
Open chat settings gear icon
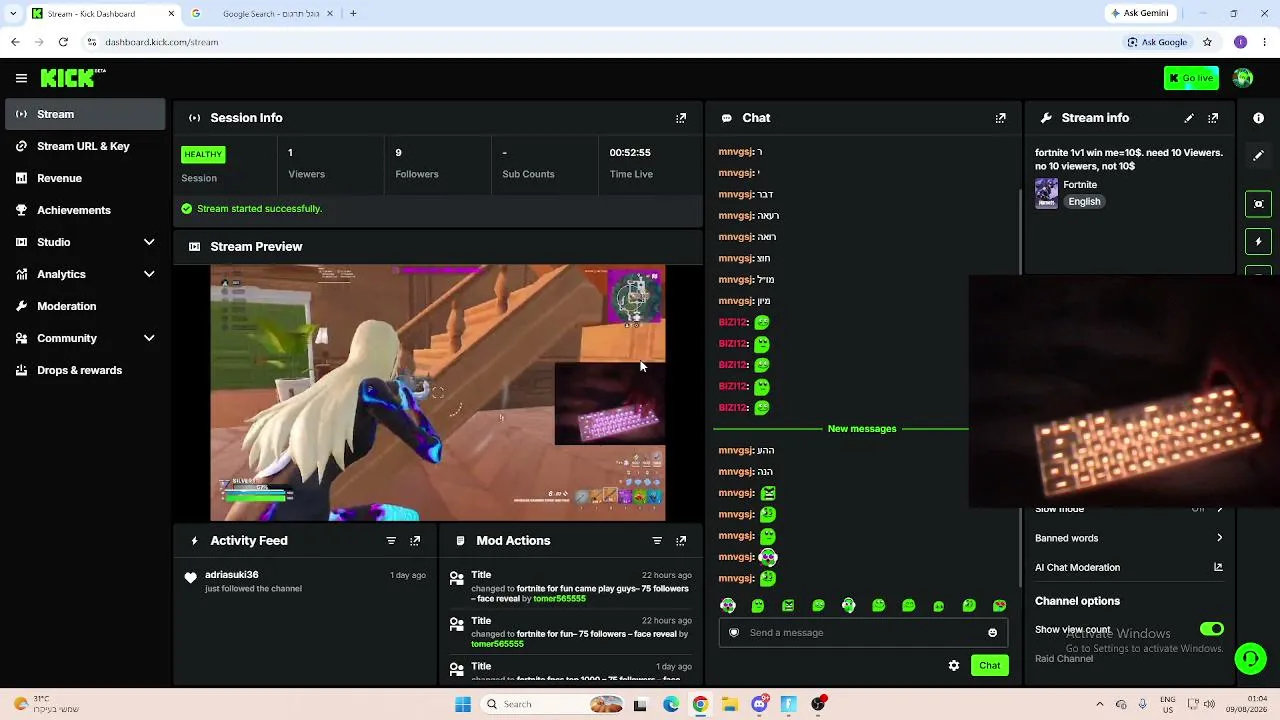click(x=954, y=666)
